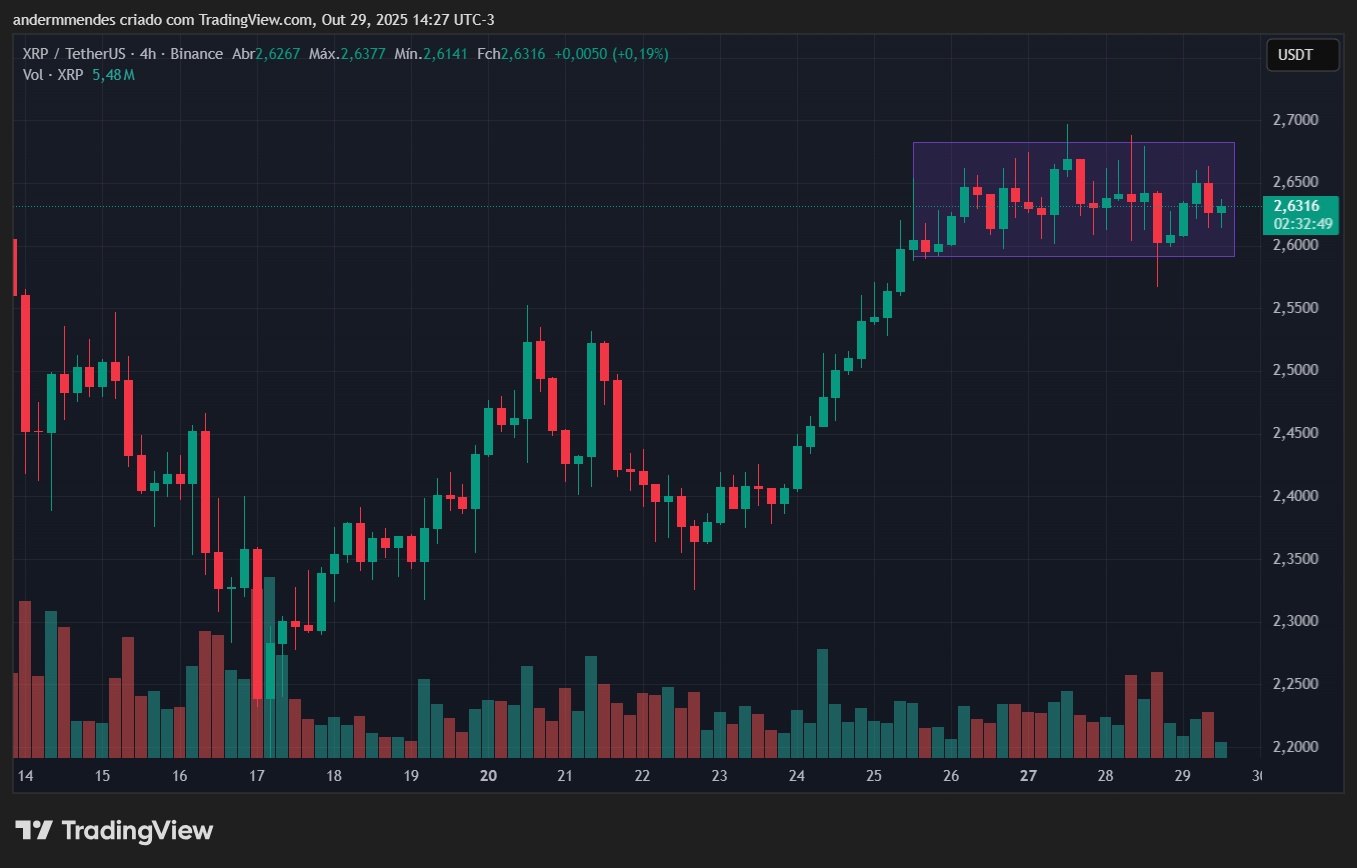This screenshot has height=868, width=1357.
Task: Click the volume value 5,48 M
Action: point(113,74)
